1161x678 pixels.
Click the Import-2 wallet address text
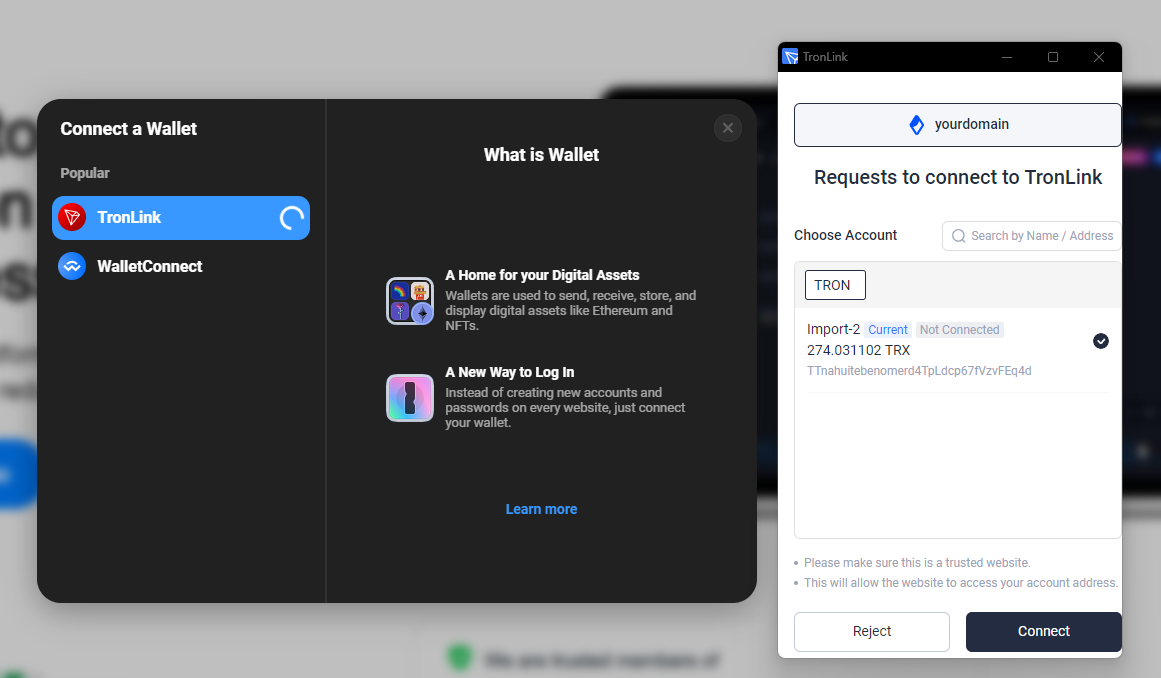pyautogui.click(x=919, y=371)
